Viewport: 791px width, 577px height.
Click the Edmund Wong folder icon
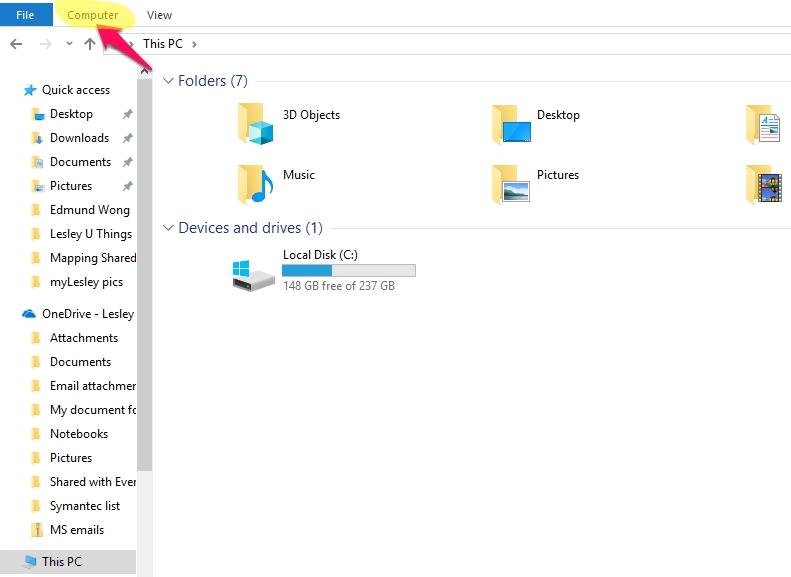(x=36, y=210)
